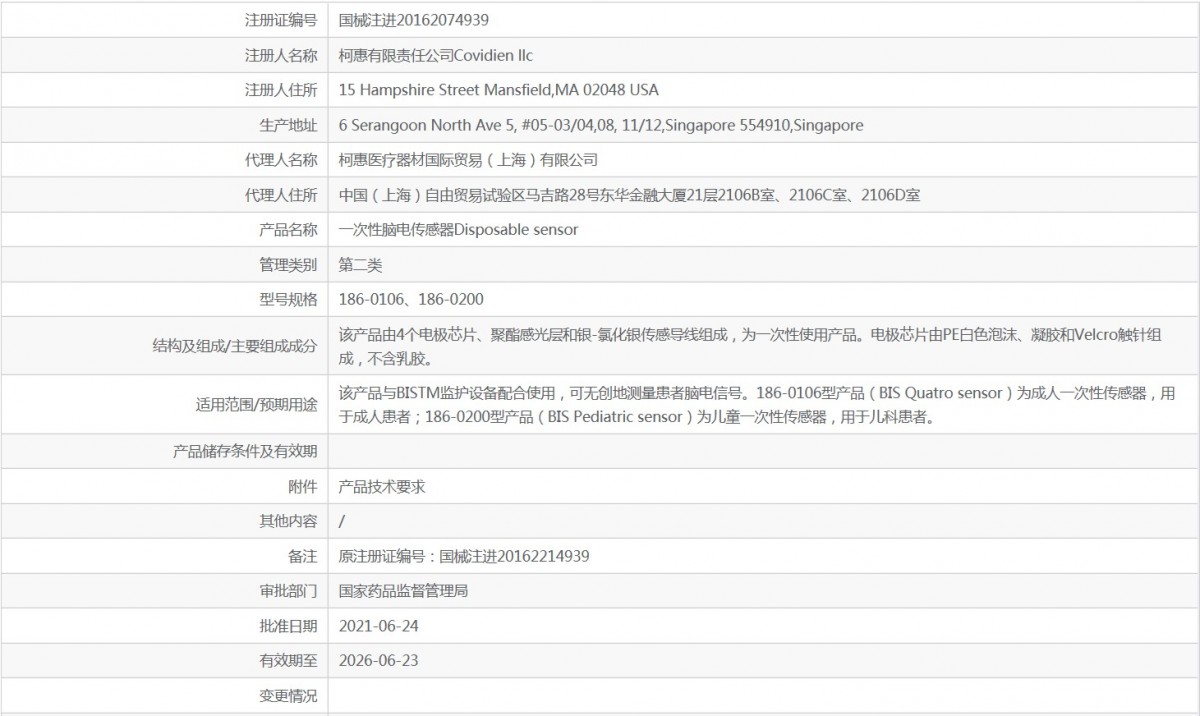Click the 附件 label
1200x716 pixels.
(303, 487)
